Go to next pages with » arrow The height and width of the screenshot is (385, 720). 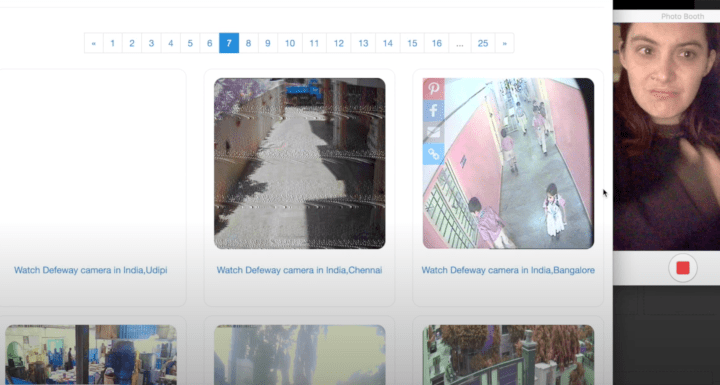[x=504, y=43]
